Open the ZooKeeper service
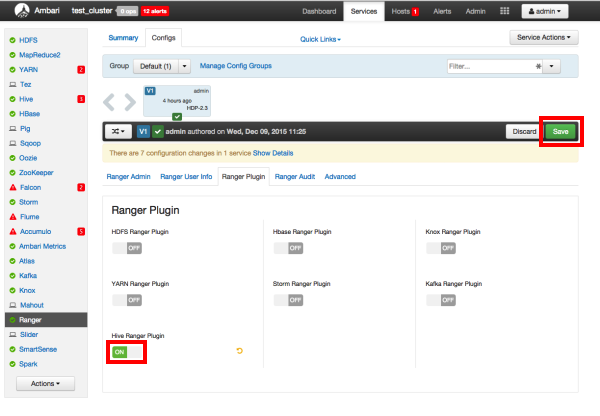This screenshot has width=600, height=416. (36, 173)
